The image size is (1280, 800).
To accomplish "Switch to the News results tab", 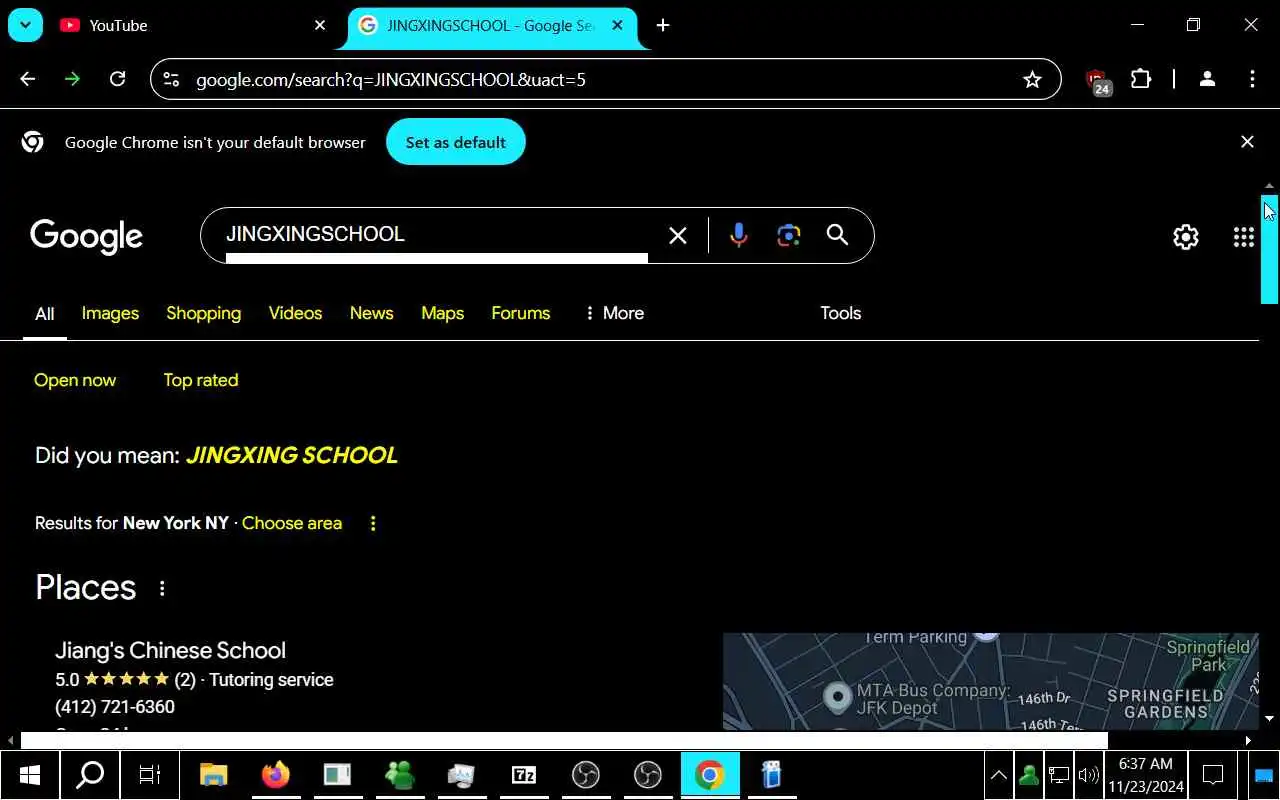I will (x=371, y=313).
